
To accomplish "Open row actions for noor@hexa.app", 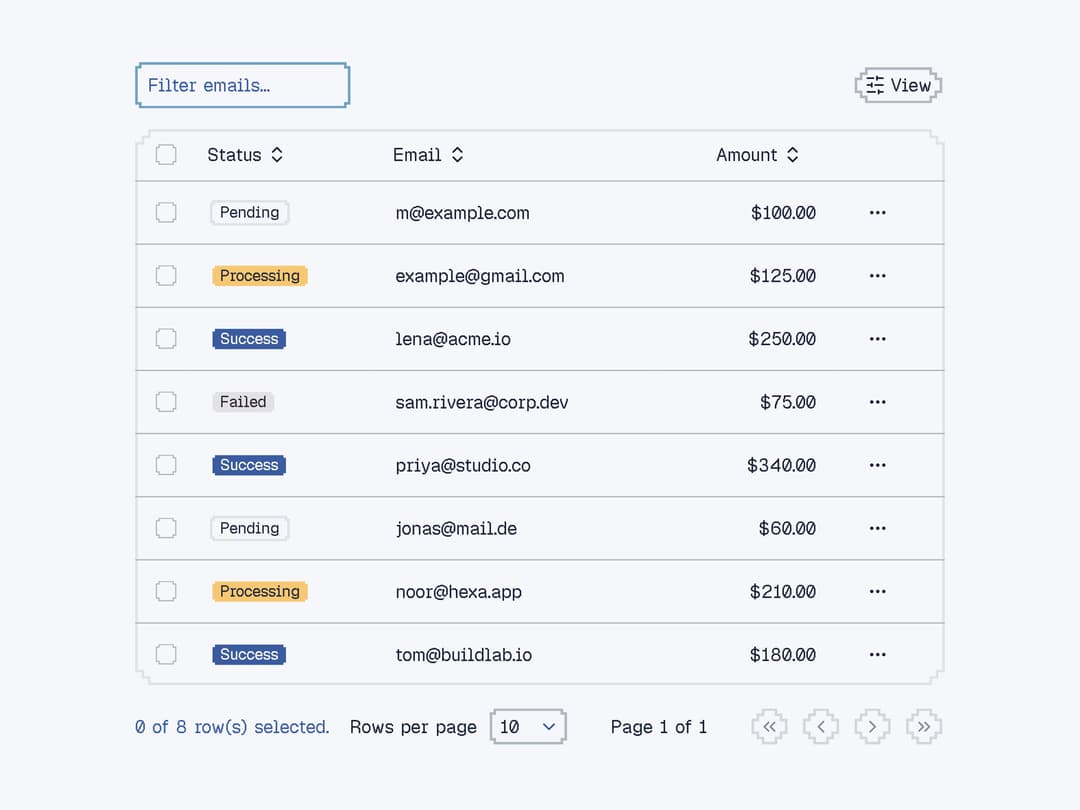I will 877,592.
